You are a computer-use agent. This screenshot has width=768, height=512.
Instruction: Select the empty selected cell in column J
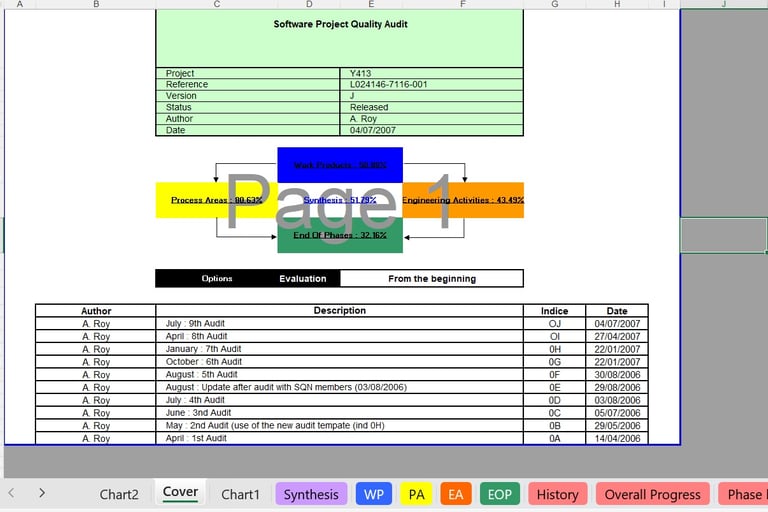pos(723,235)
